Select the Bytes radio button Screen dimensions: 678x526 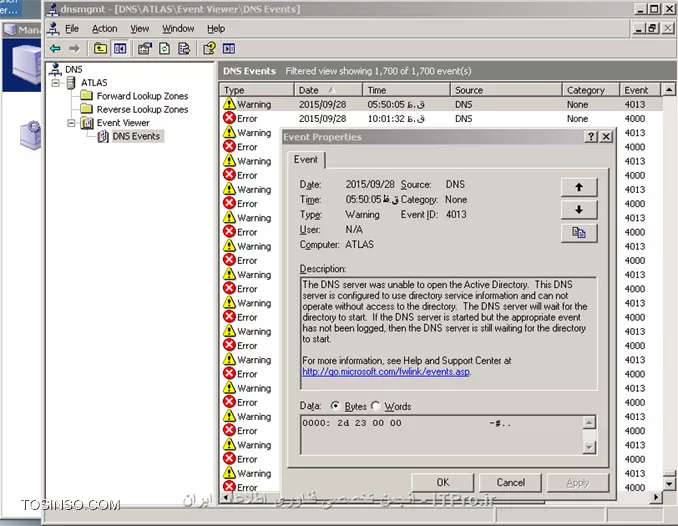click(x=335, y=406)
